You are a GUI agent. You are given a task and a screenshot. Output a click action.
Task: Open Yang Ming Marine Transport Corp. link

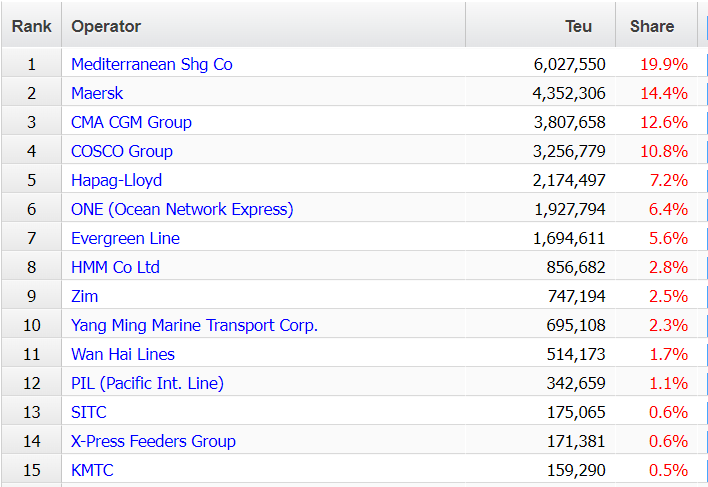(195, 325)
